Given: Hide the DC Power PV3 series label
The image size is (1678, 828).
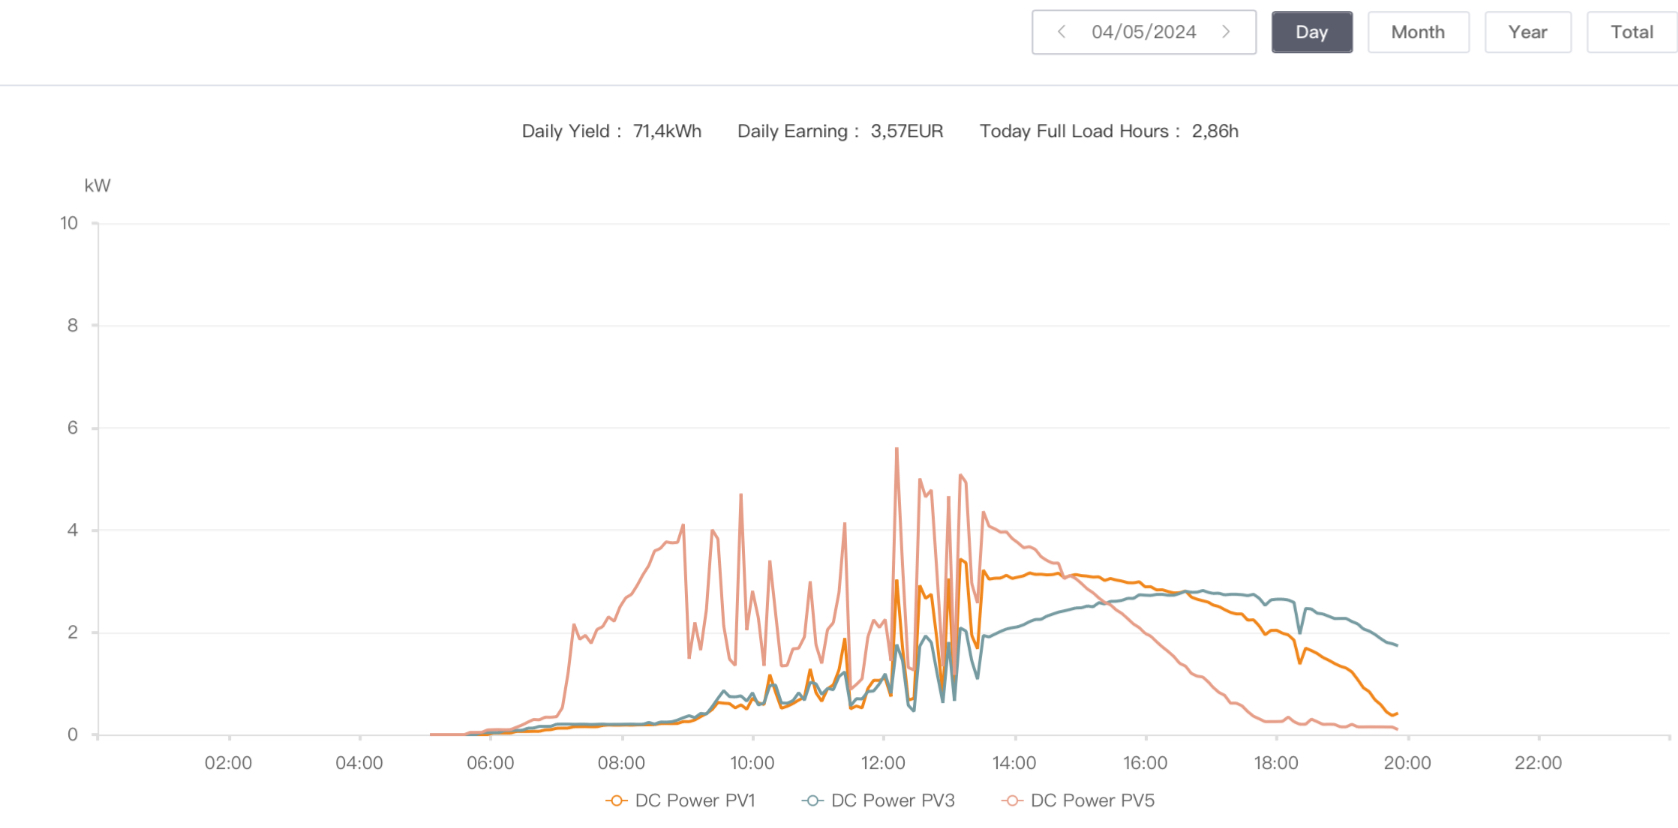Looking at the screenshot, I should (x=893, y=801).
